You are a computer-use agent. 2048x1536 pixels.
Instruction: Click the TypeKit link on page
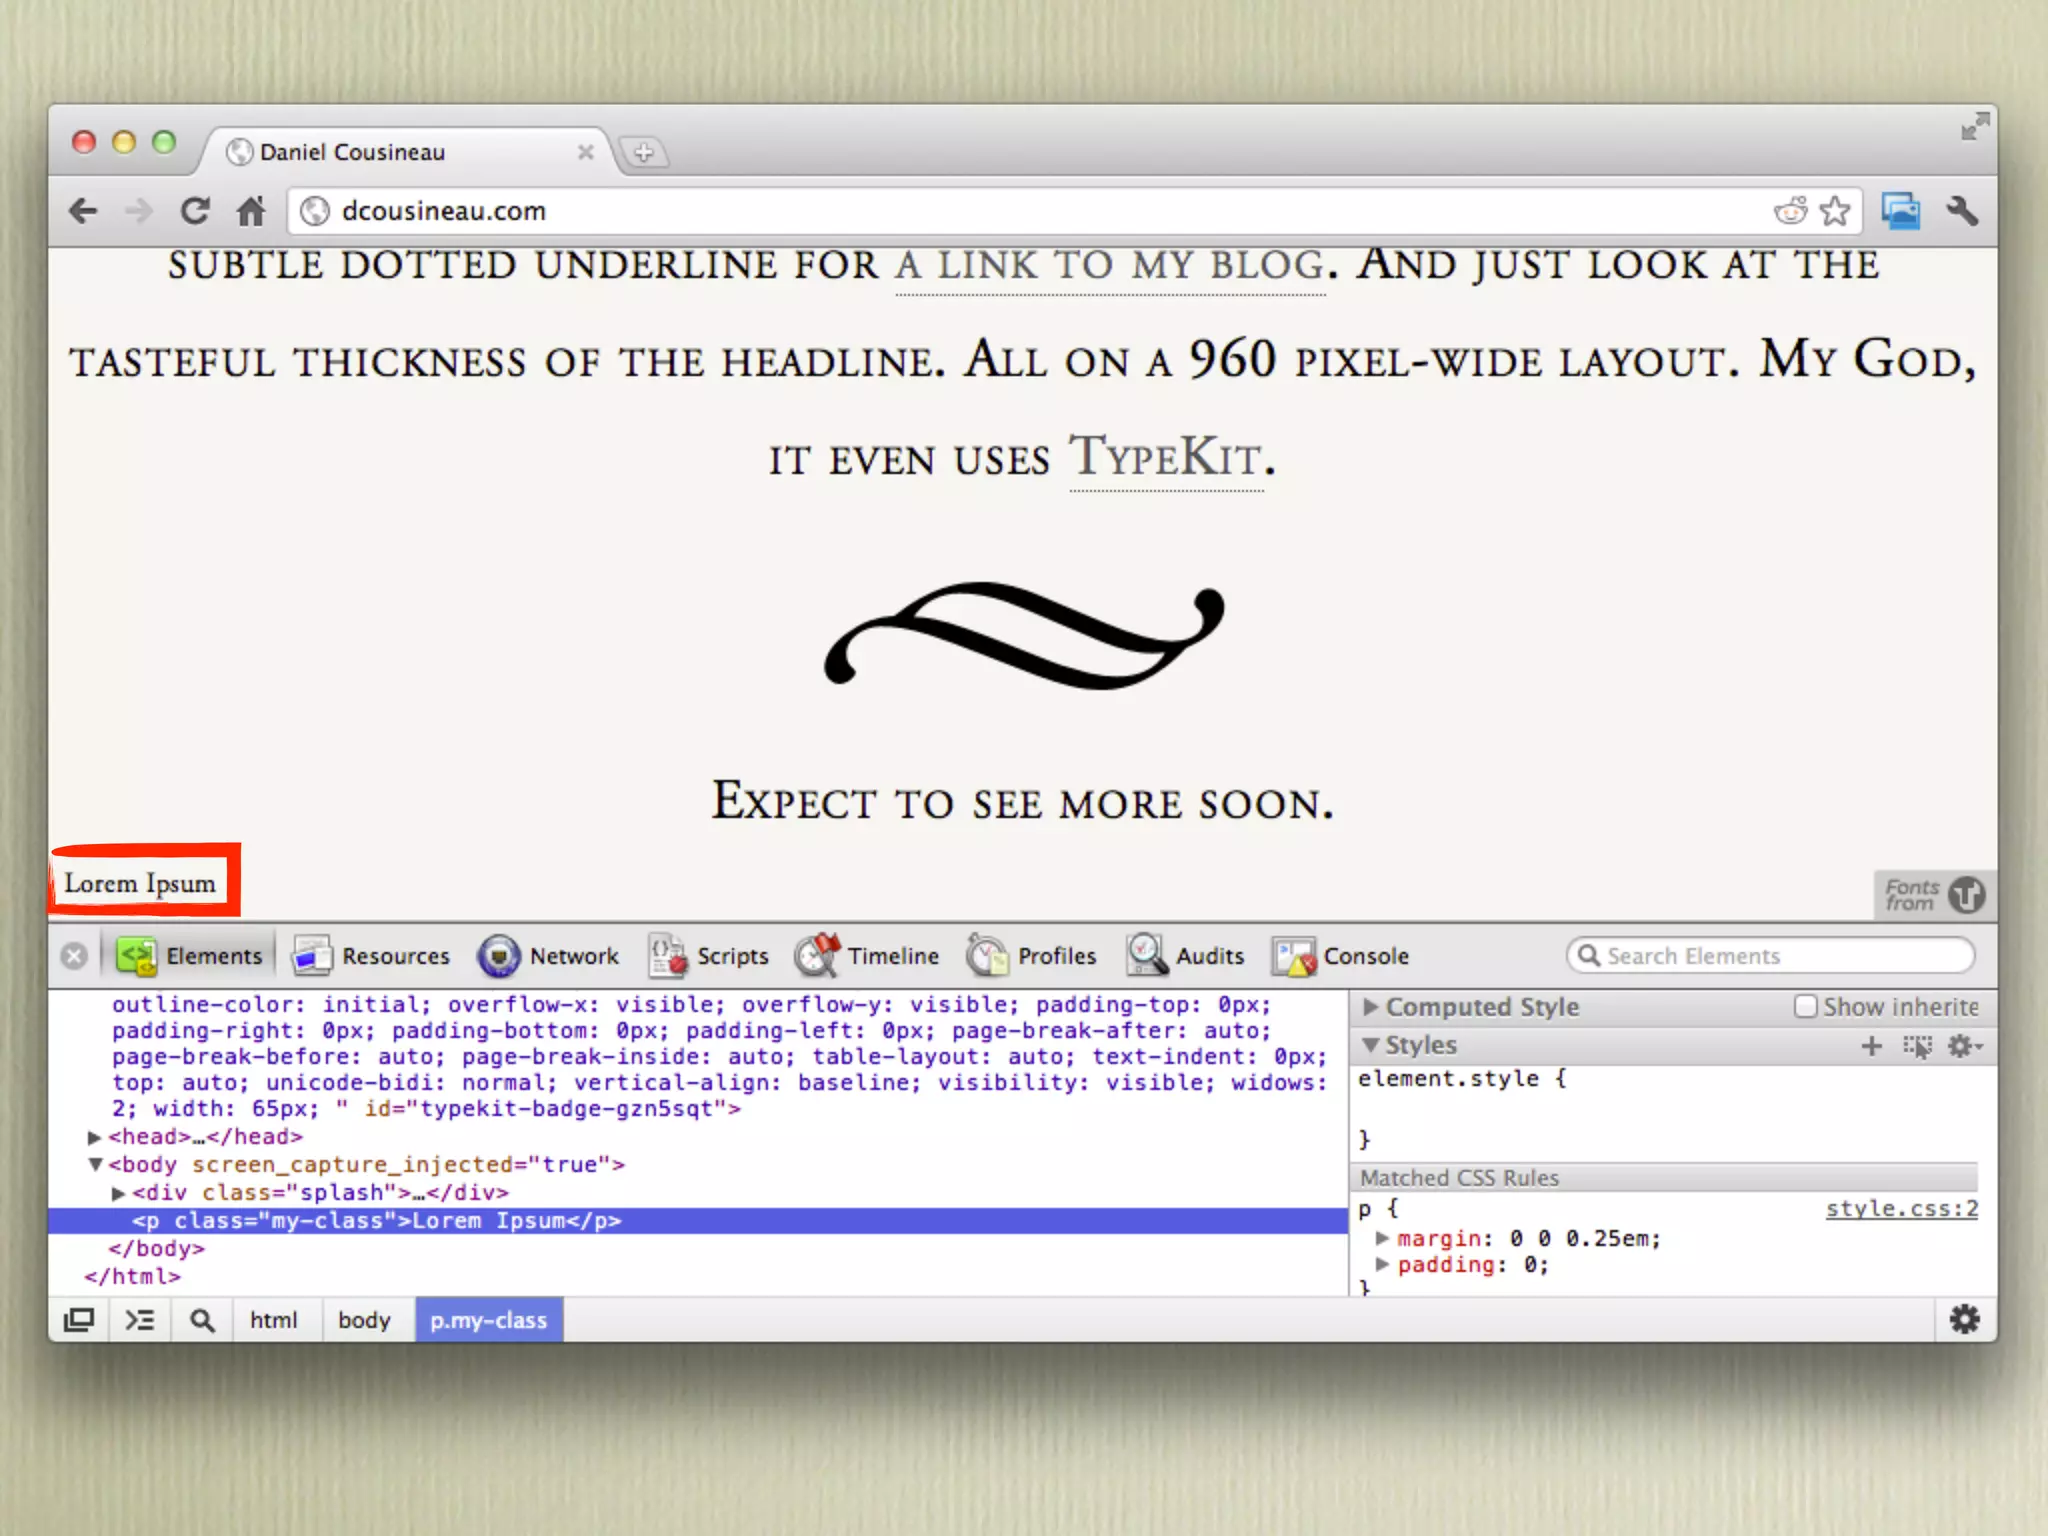click(1165, 459)
